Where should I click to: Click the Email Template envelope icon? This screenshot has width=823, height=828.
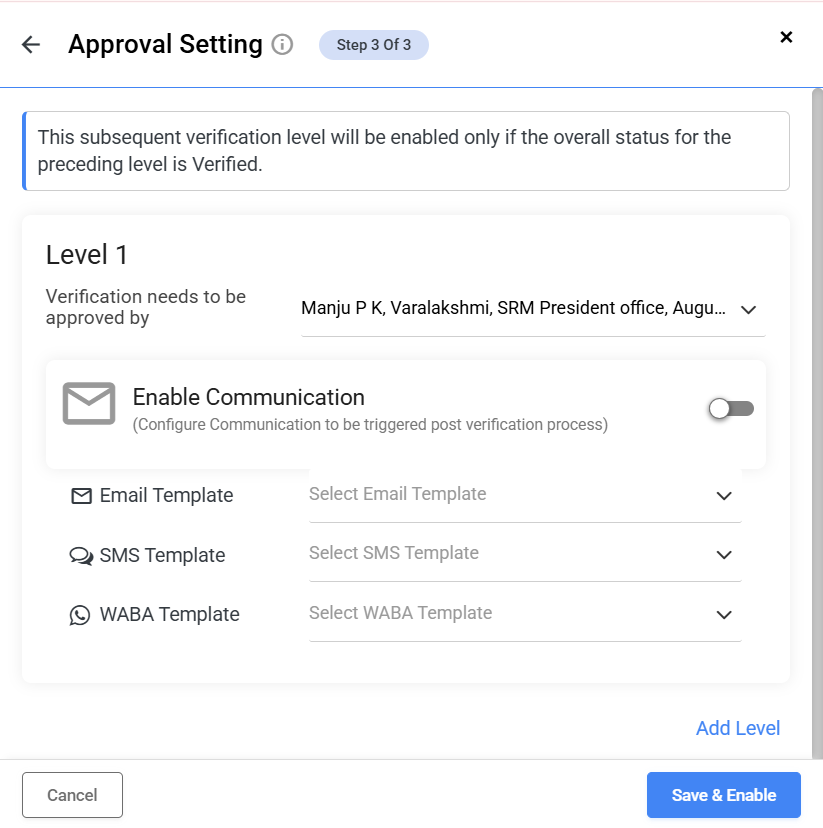point(81,496)
